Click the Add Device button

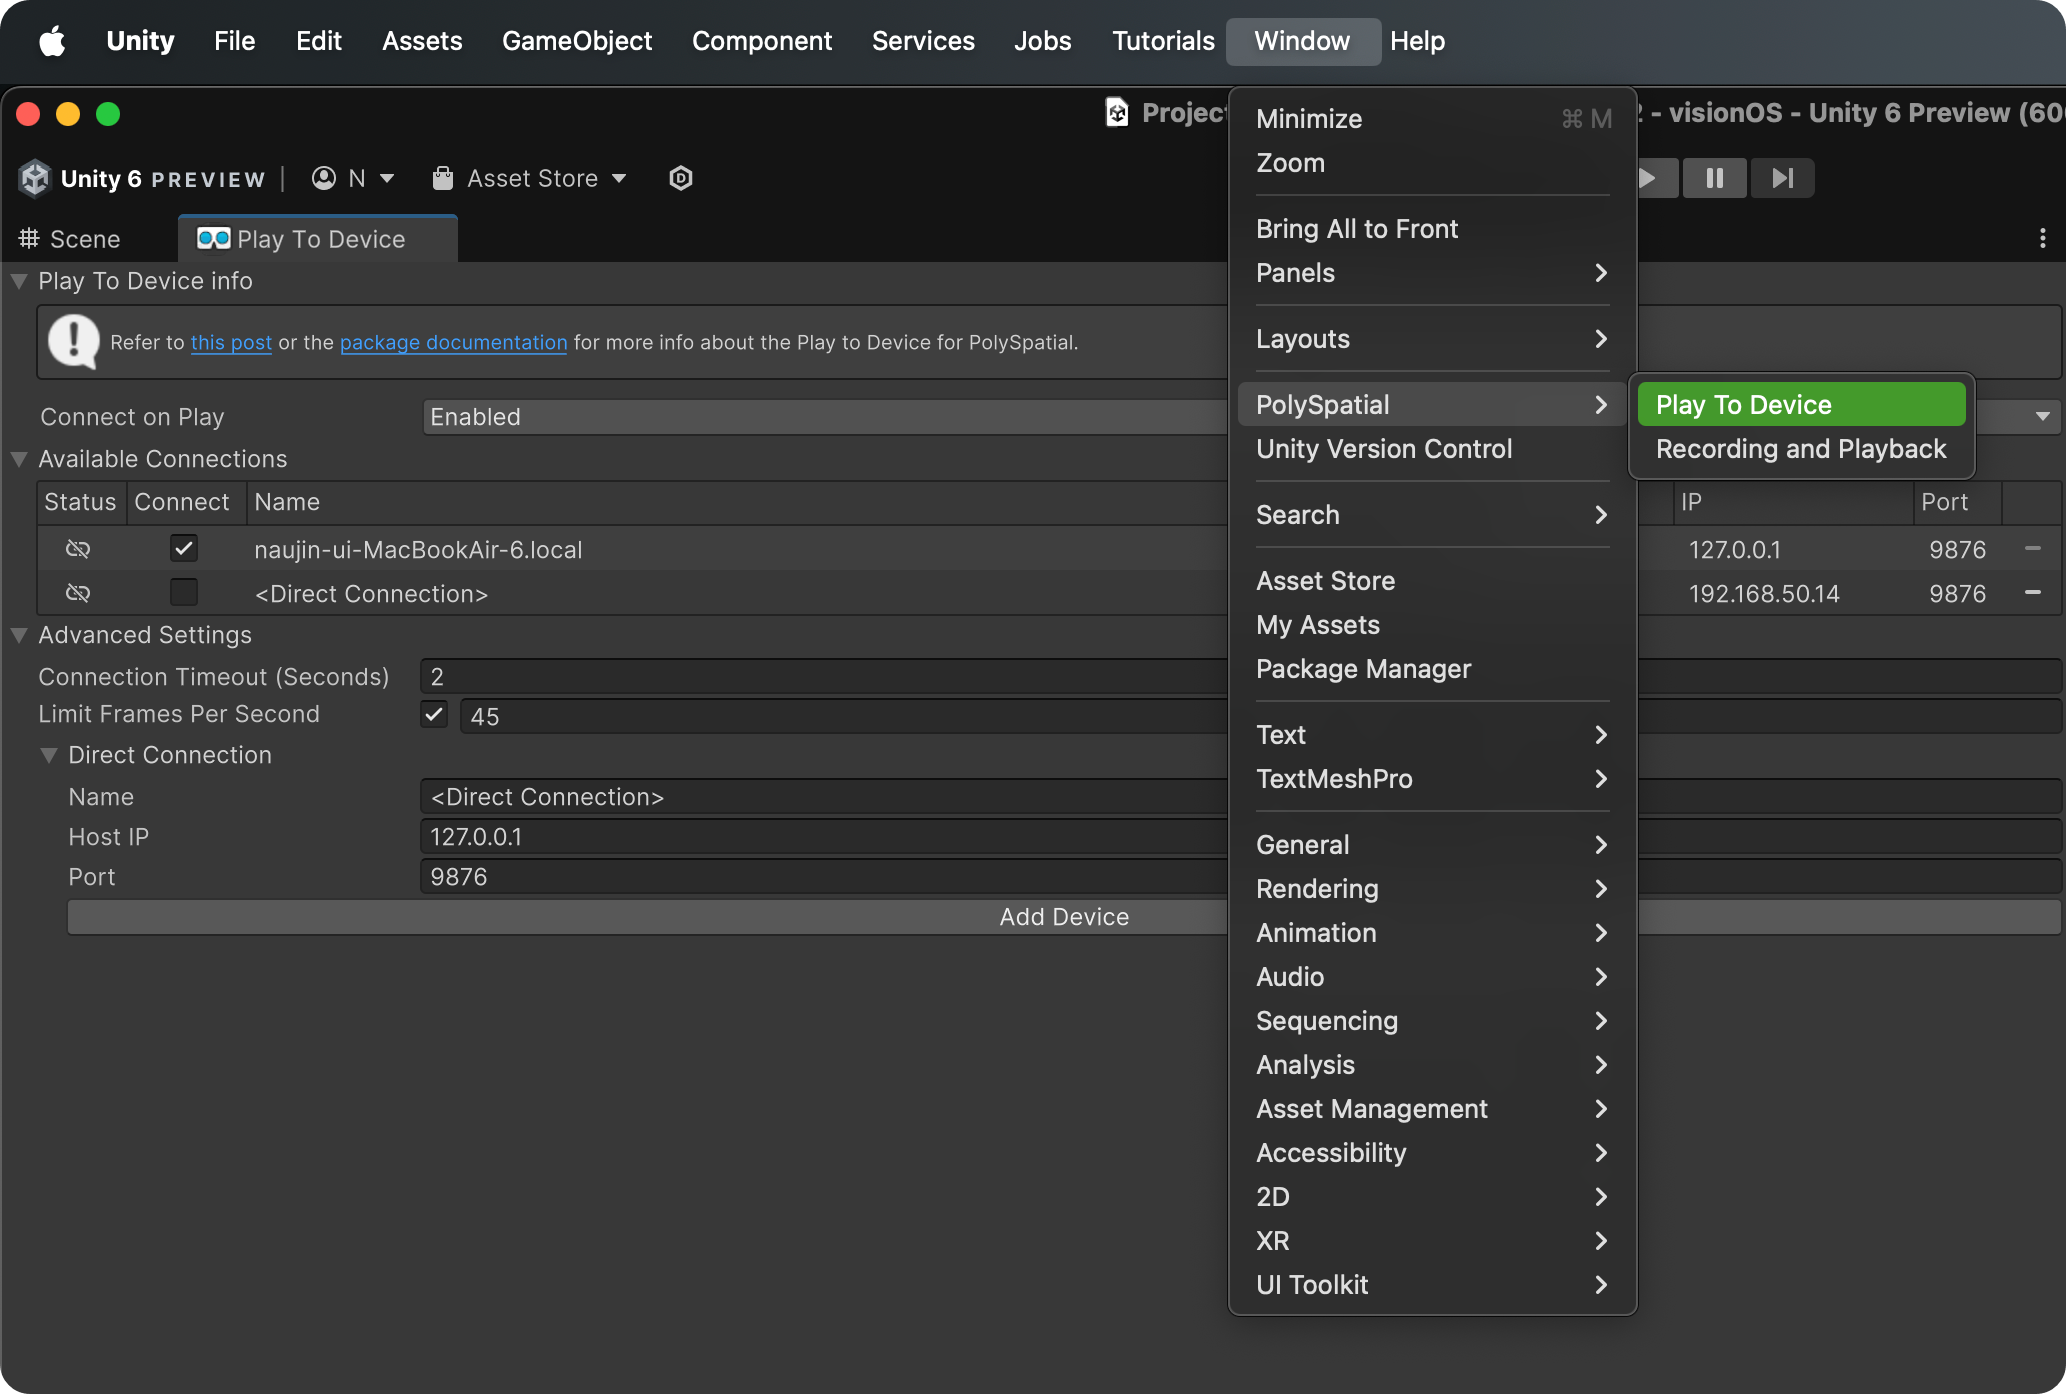point(1064,917)
